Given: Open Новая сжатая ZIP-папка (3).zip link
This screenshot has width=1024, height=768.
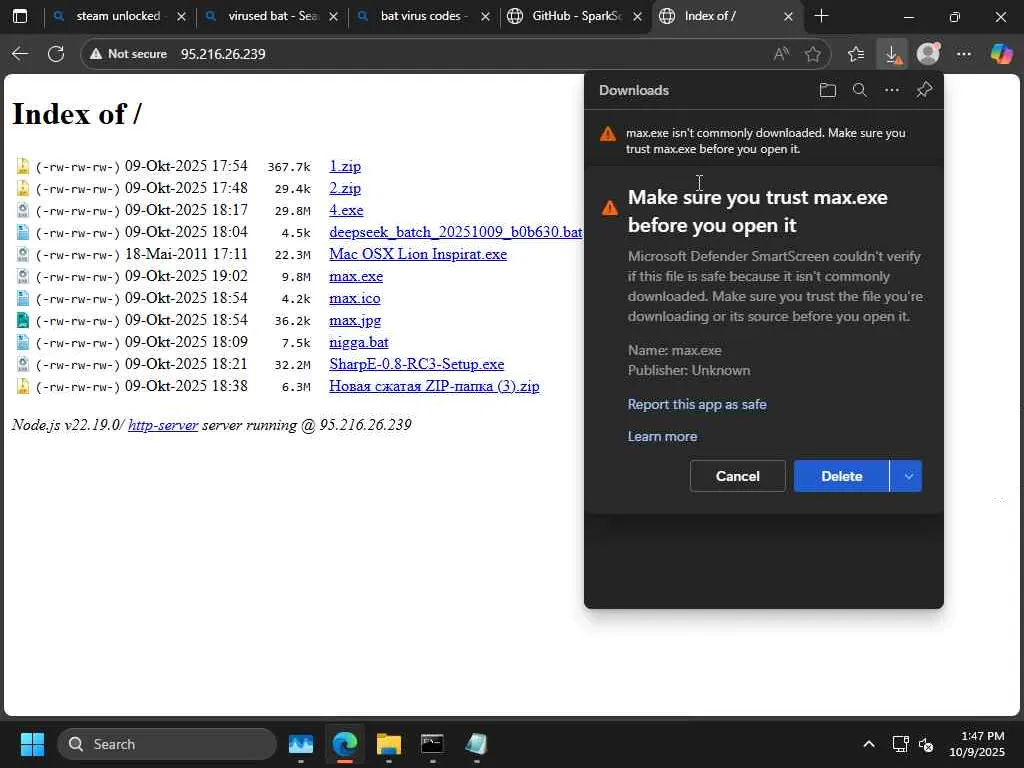Looking at the screenshot, I should (x=434, y=386).
